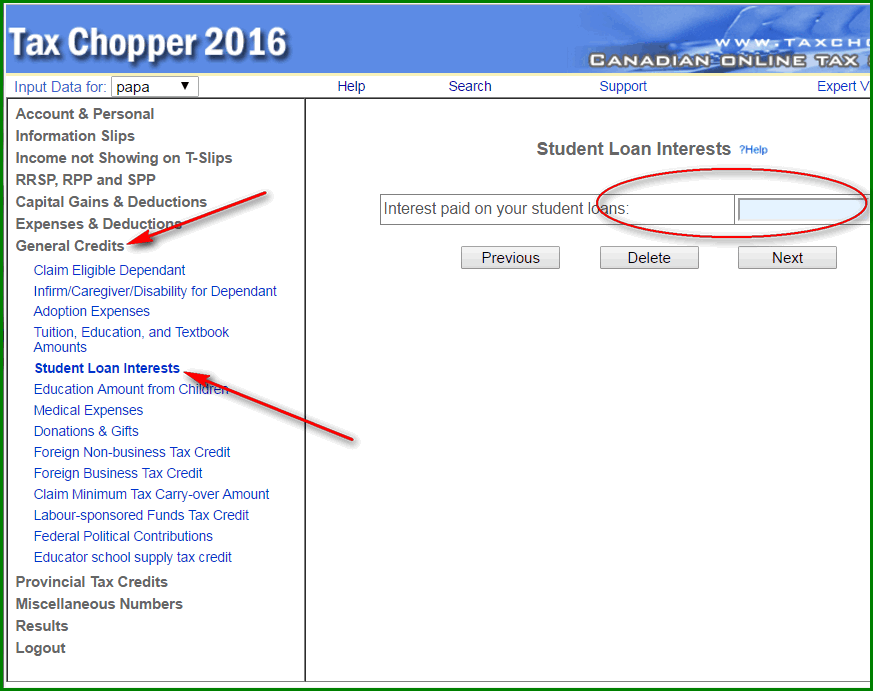Expand Expenses & Deductions section
The height and width of the screenshot is (694, 873).
tap(99, 224)
